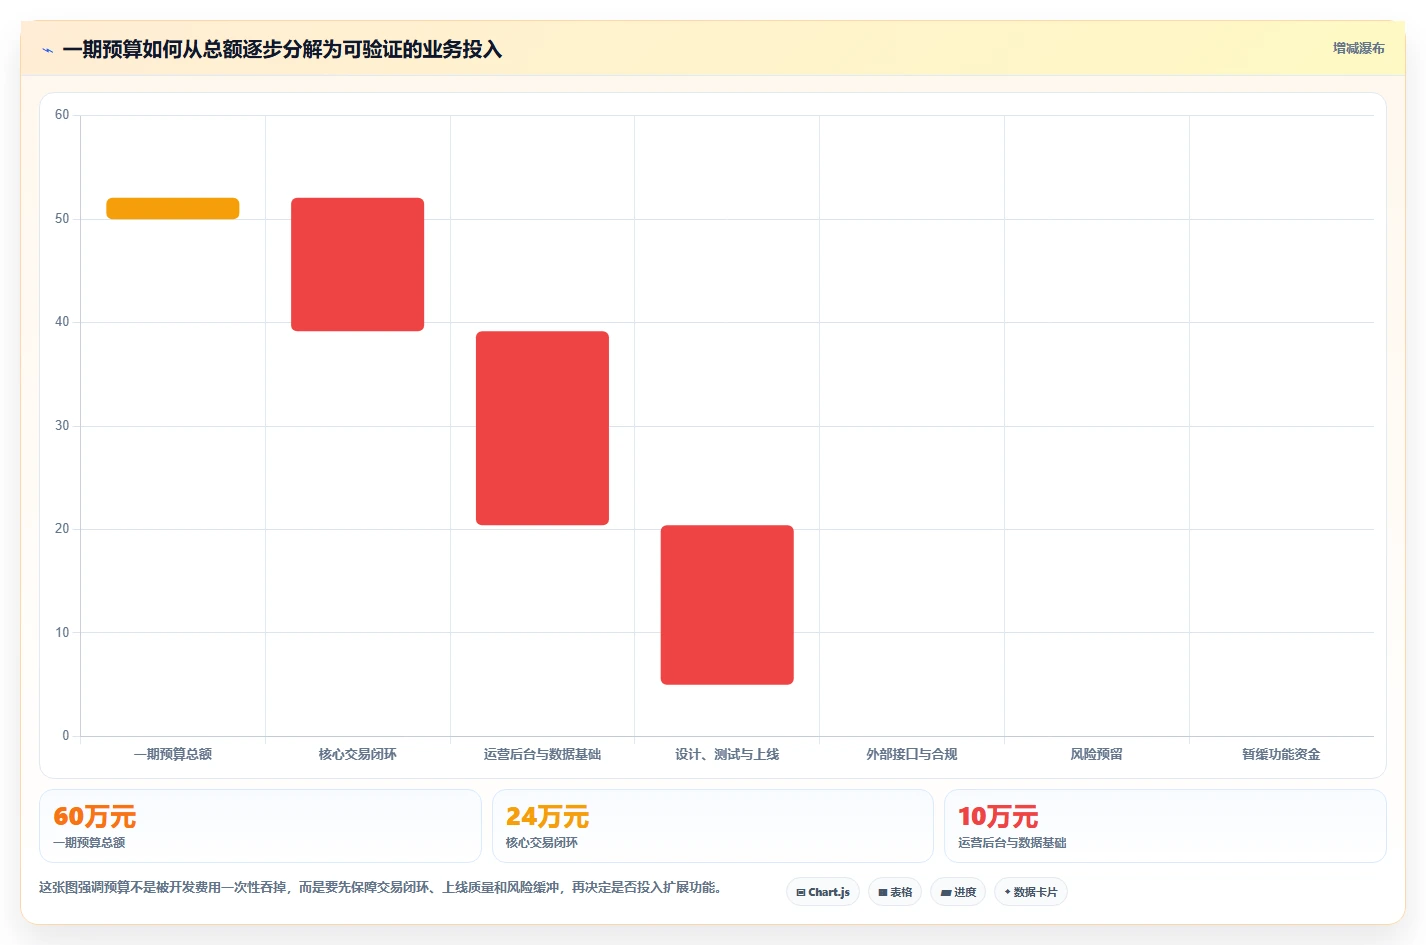Click the y-axis label 50

click(x=62, y=219)
